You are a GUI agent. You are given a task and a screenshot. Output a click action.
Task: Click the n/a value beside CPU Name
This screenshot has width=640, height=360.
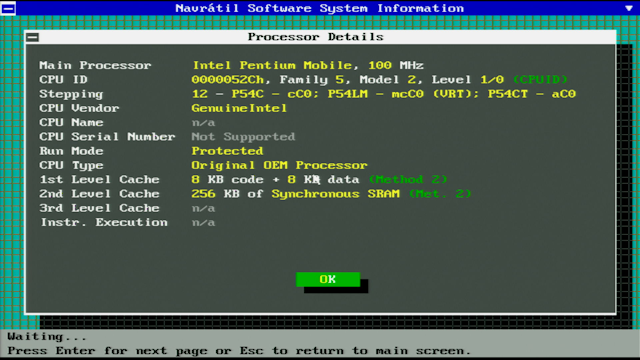(x=203, y=122)
